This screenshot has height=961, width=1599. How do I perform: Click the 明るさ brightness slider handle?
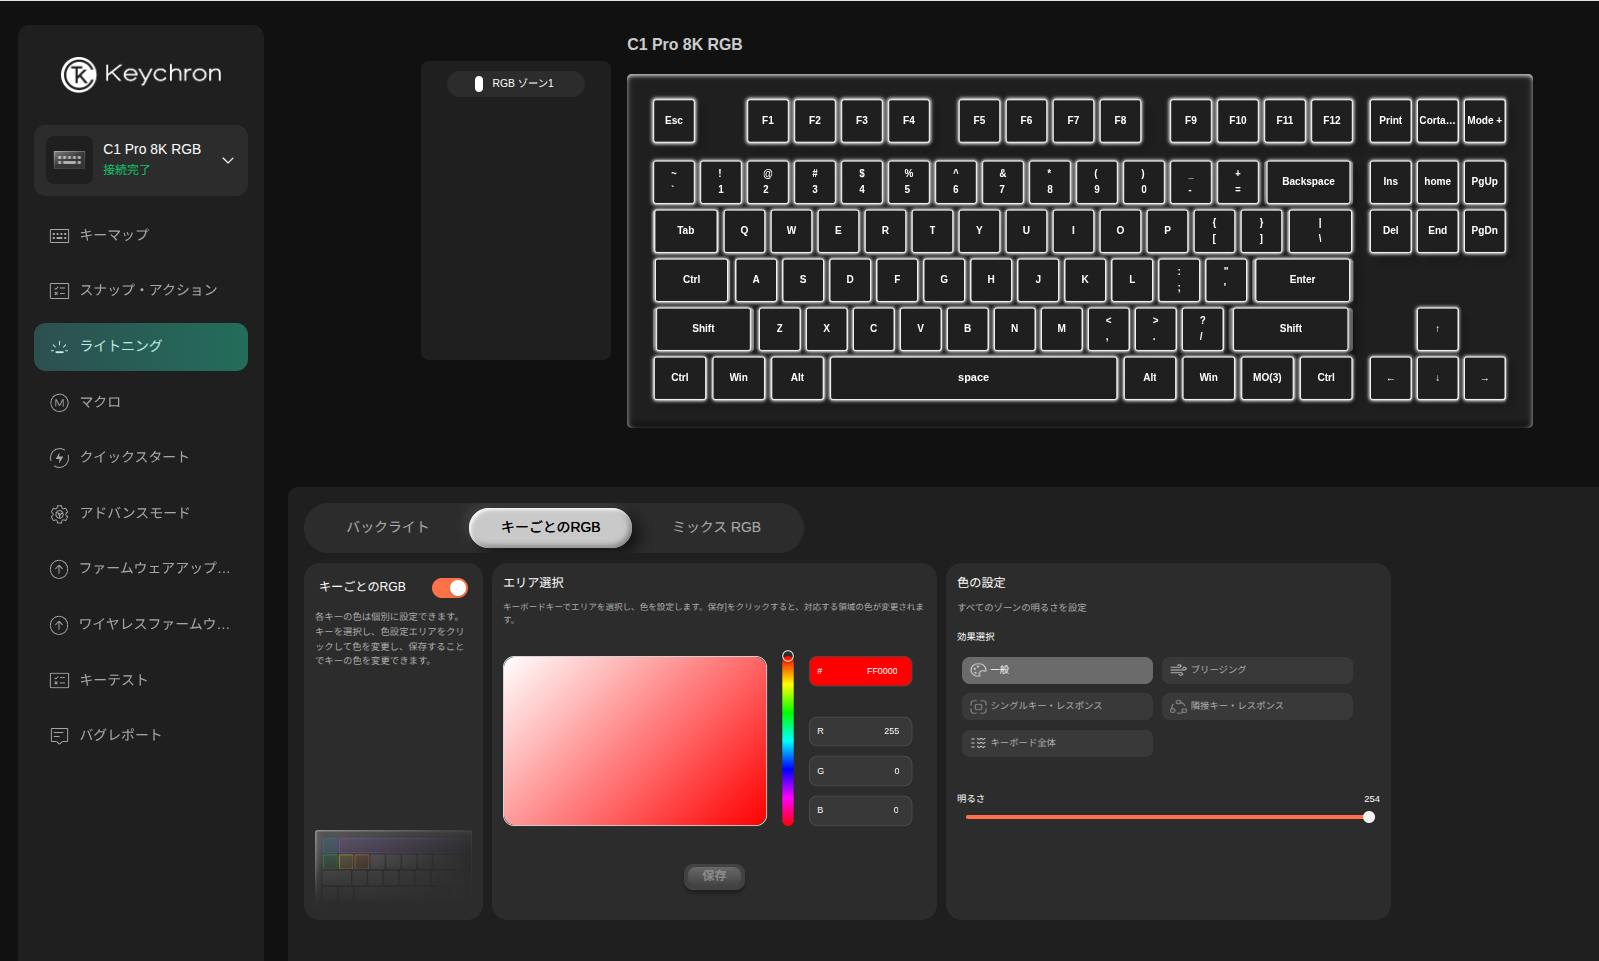(1369, 817)
